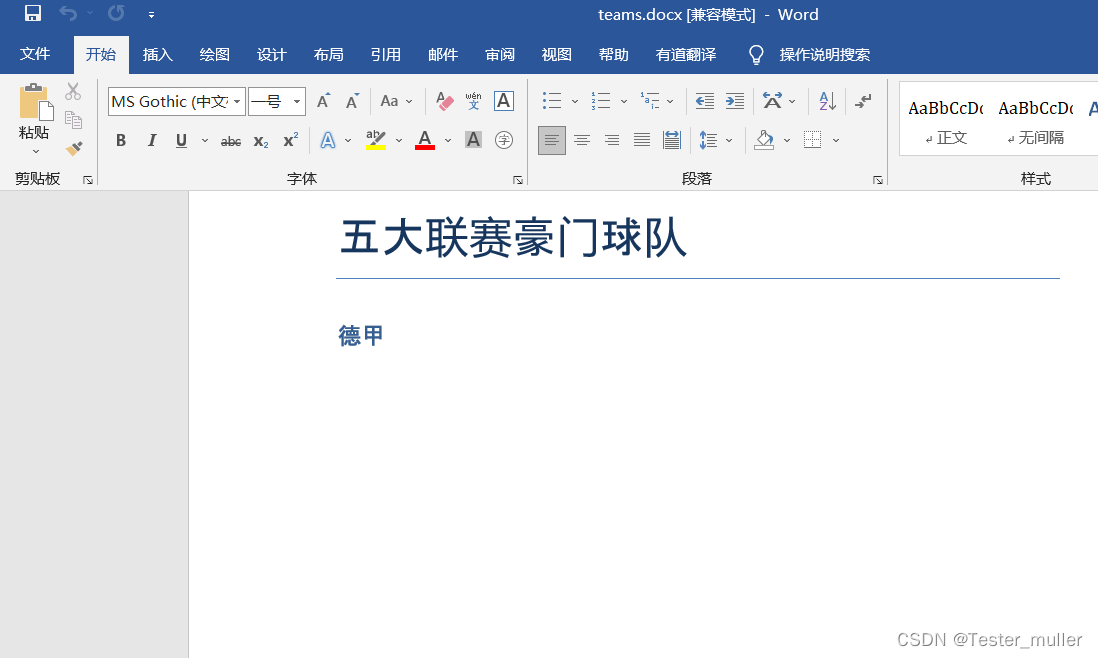This screenshot has height=658, width=1098.
Task: Toggle italic formatting
Action: click(151, 139)
